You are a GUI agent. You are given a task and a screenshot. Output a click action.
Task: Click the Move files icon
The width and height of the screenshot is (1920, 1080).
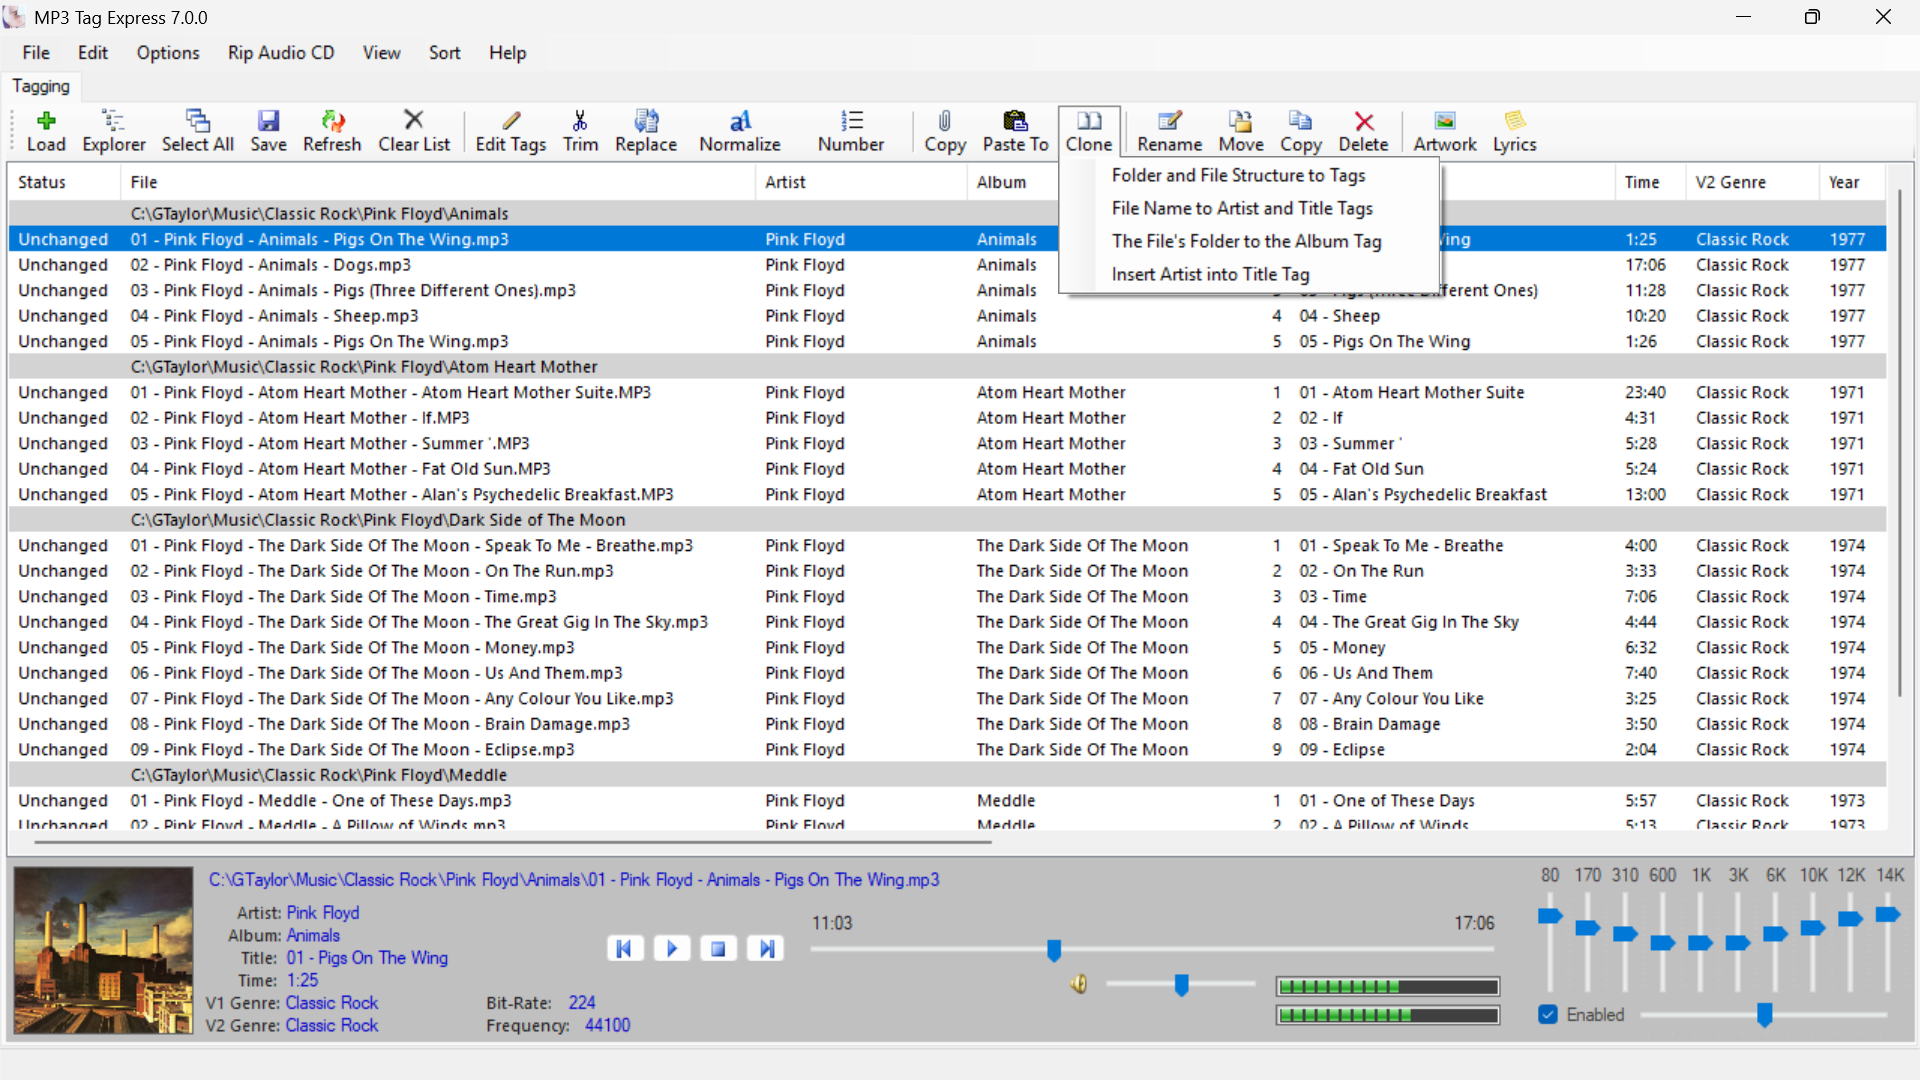point(1241,131)
